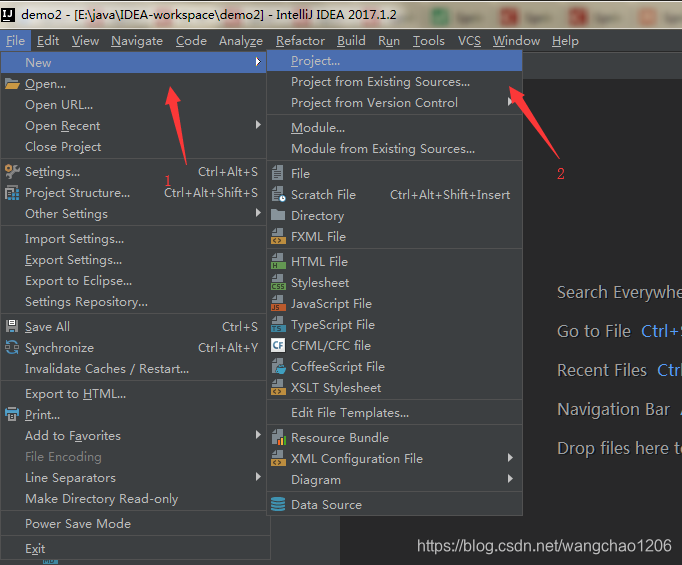Image resolution: width=682 pixels, height=565 pixels.
Task: Click the Resource Bundle chart icon
Action: pyautogui.click(x=278, y=437)
